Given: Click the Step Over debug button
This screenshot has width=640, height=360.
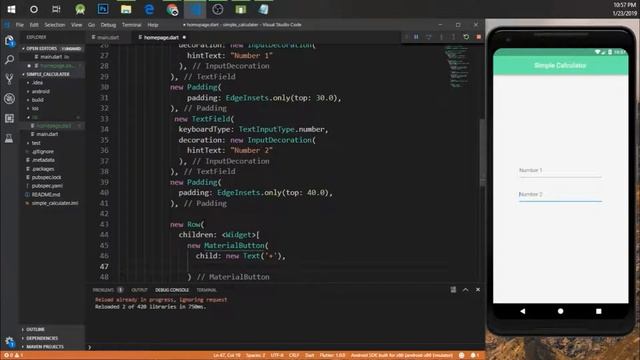Looking at the screenshot, I should pyautogui.click(x=429, y=37).
